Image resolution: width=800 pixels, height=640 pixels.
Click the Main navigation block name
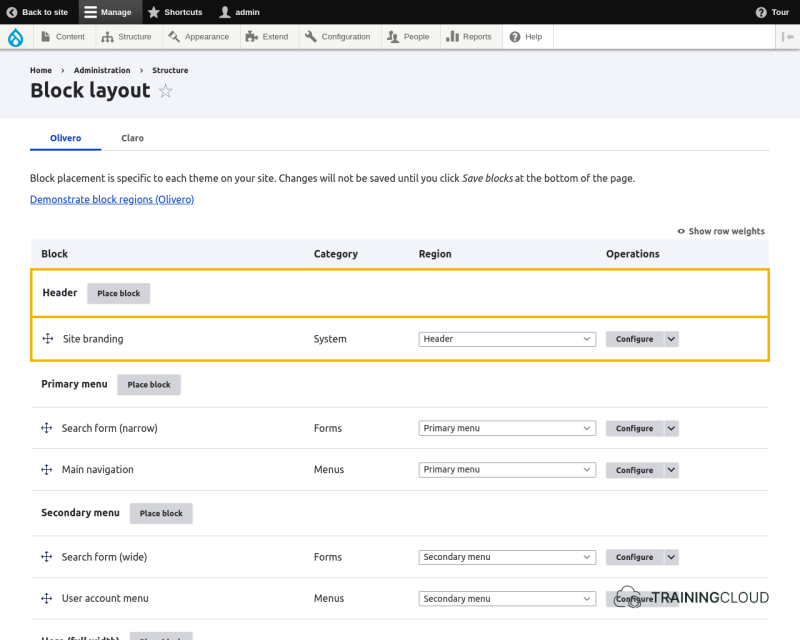[97, 470]
